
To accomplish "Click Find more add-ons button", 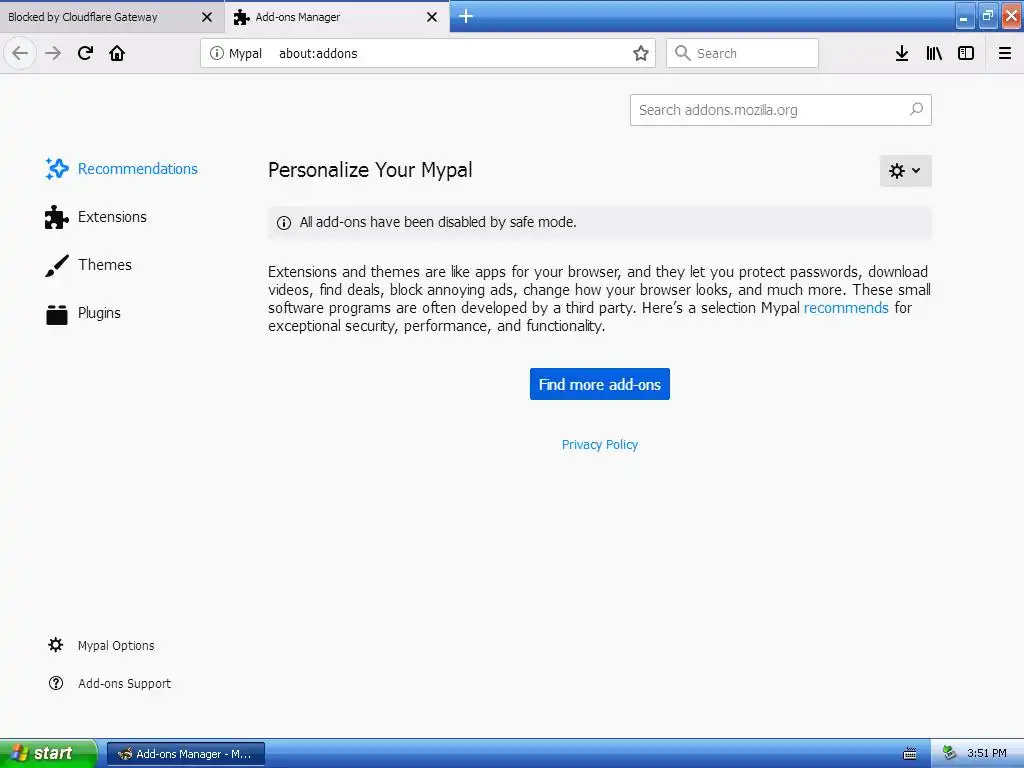I will click(600, 384).
